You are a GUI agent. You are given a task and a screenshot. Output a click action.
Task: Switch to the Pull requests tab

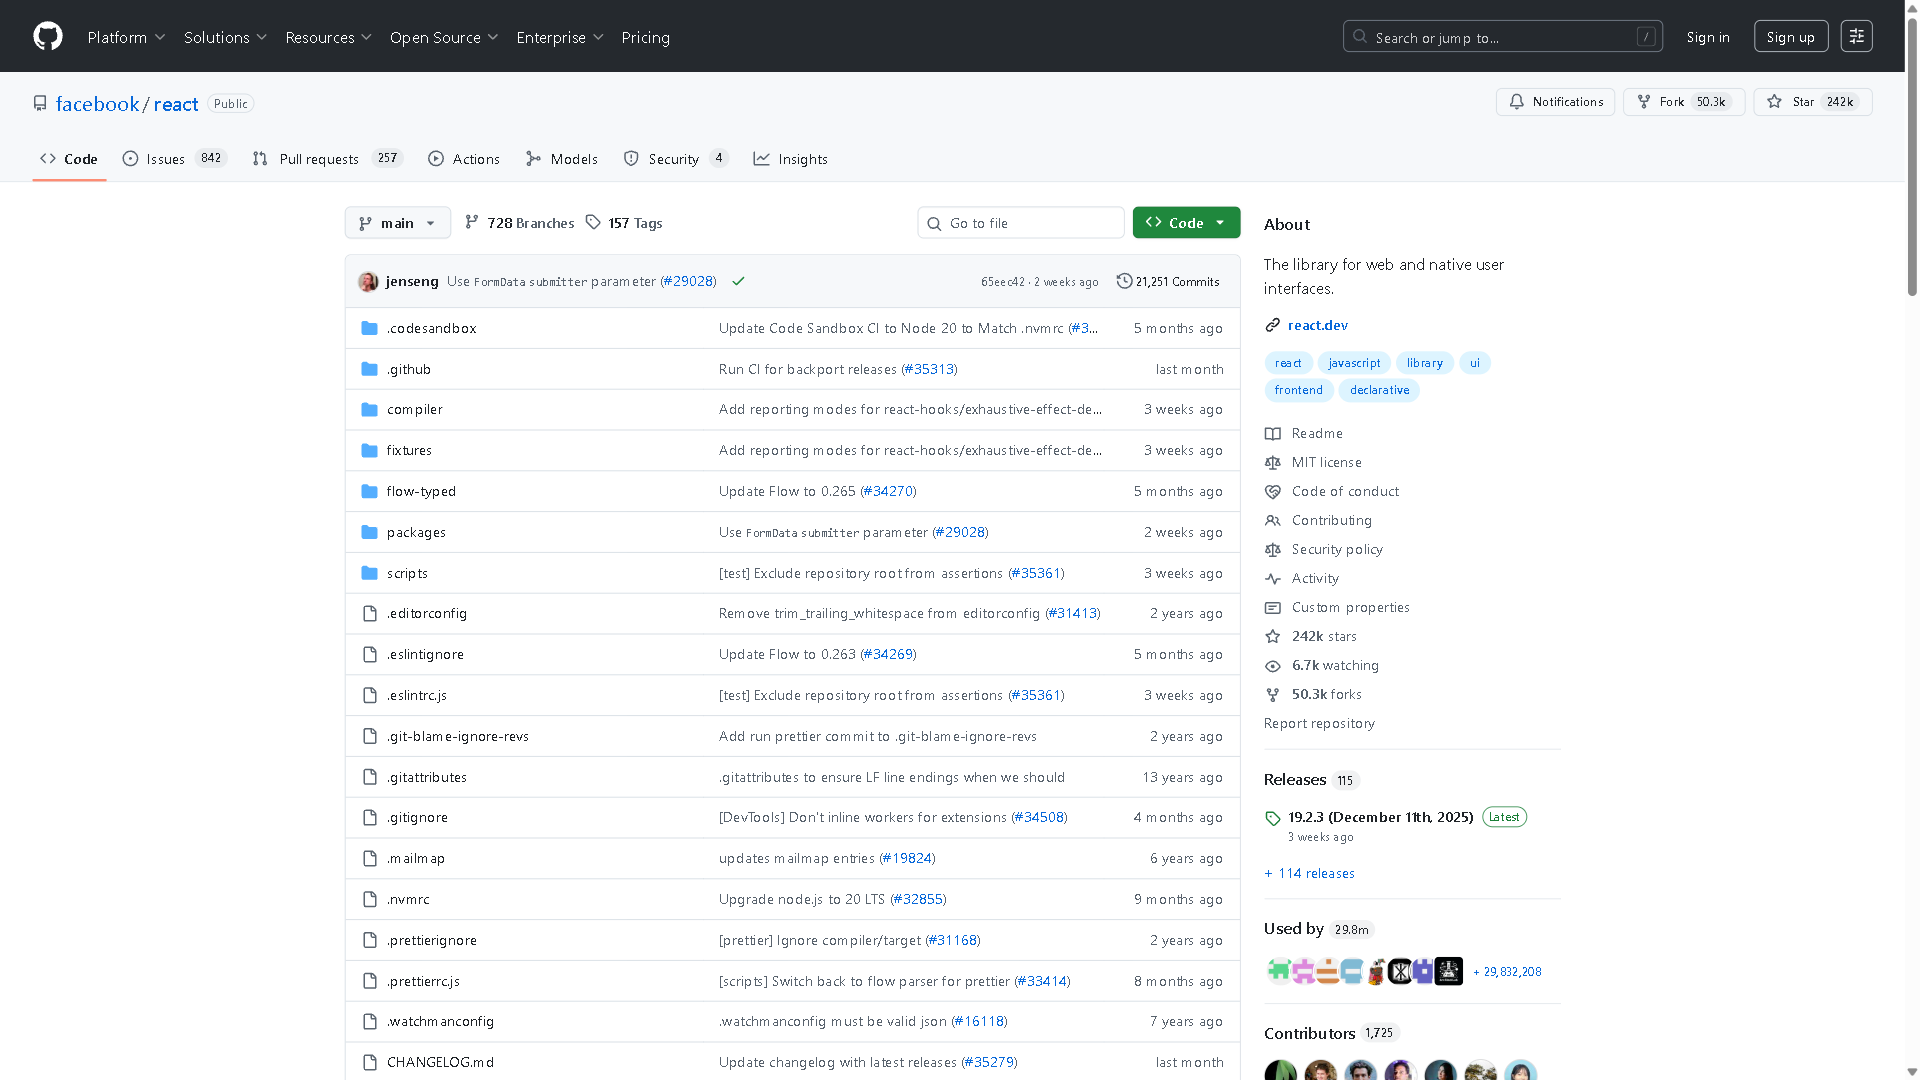[318, 158]
